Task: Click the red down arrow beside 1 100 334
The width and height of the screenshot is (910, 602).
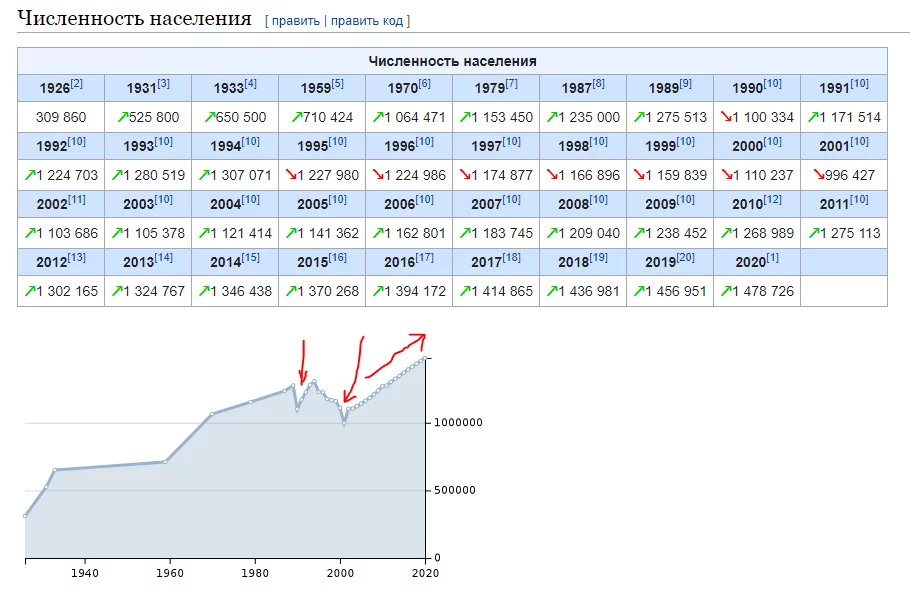Action: 725,117
